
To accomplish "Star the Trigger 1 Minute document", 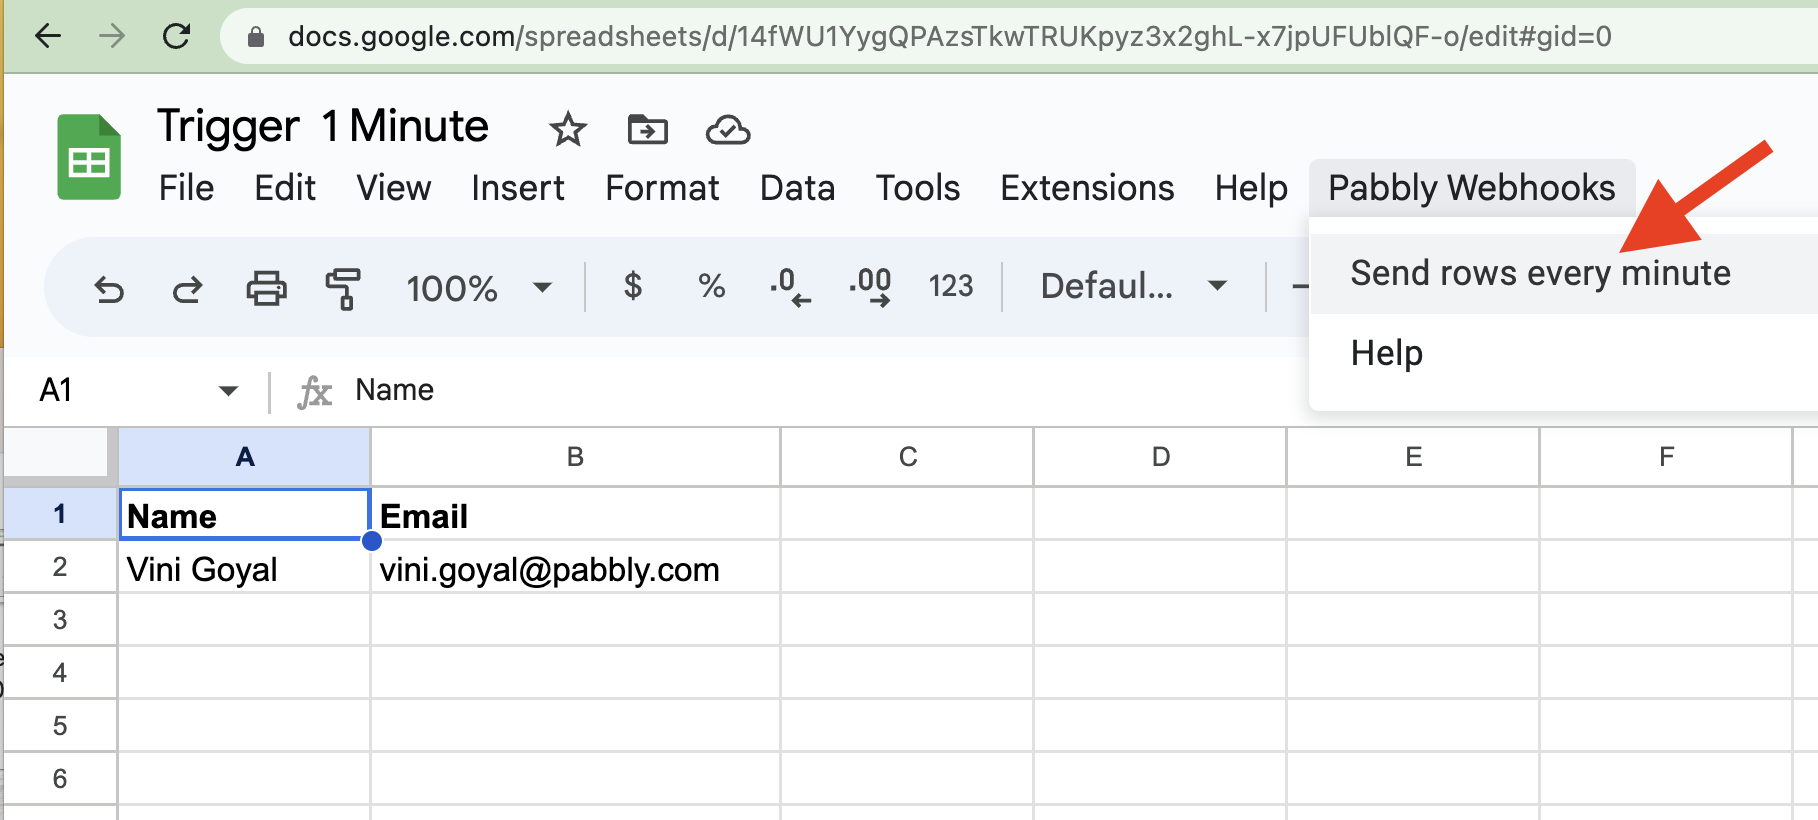I will coord(568,130).
